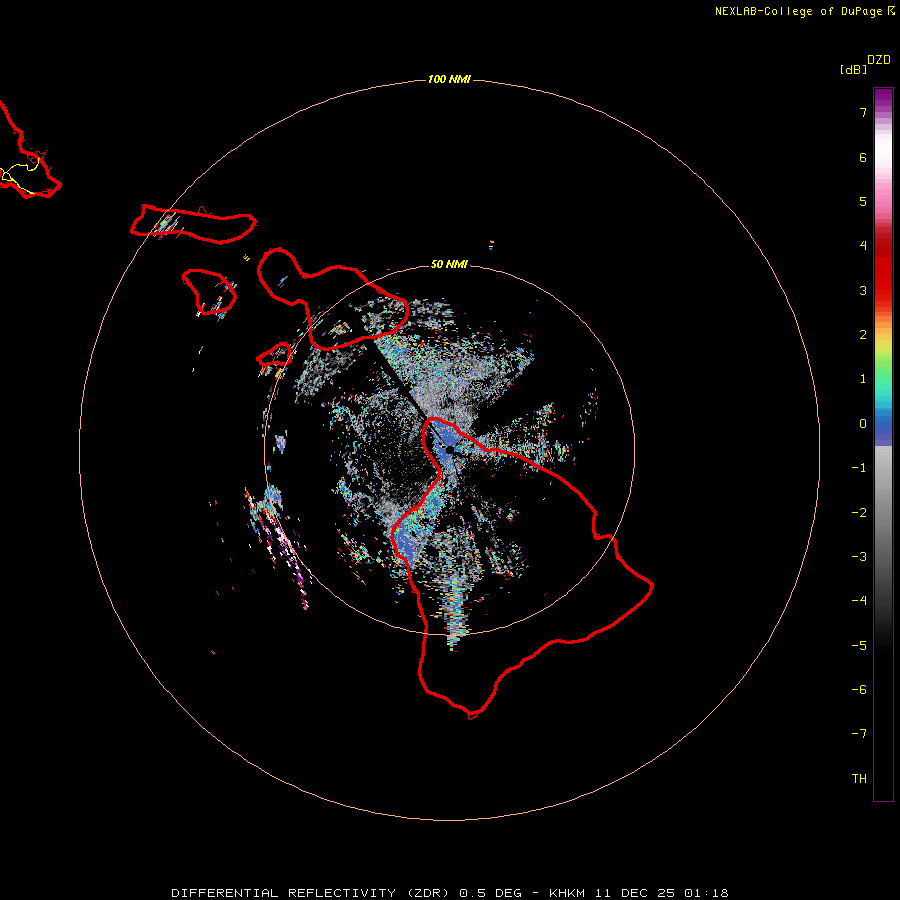This screenshot has width=900, height=900.
Task: Click the 6 value on color scale
Action: coord(863,157)
